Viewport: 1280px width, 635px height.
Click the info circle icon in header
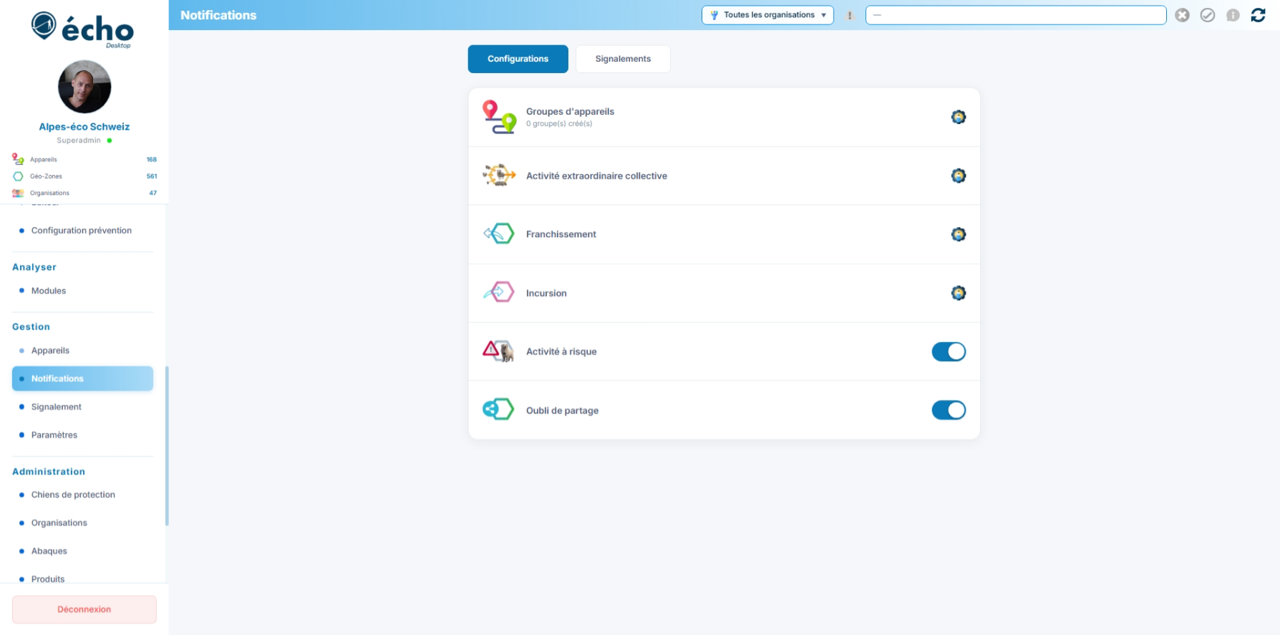click(x=1233, y=15)
